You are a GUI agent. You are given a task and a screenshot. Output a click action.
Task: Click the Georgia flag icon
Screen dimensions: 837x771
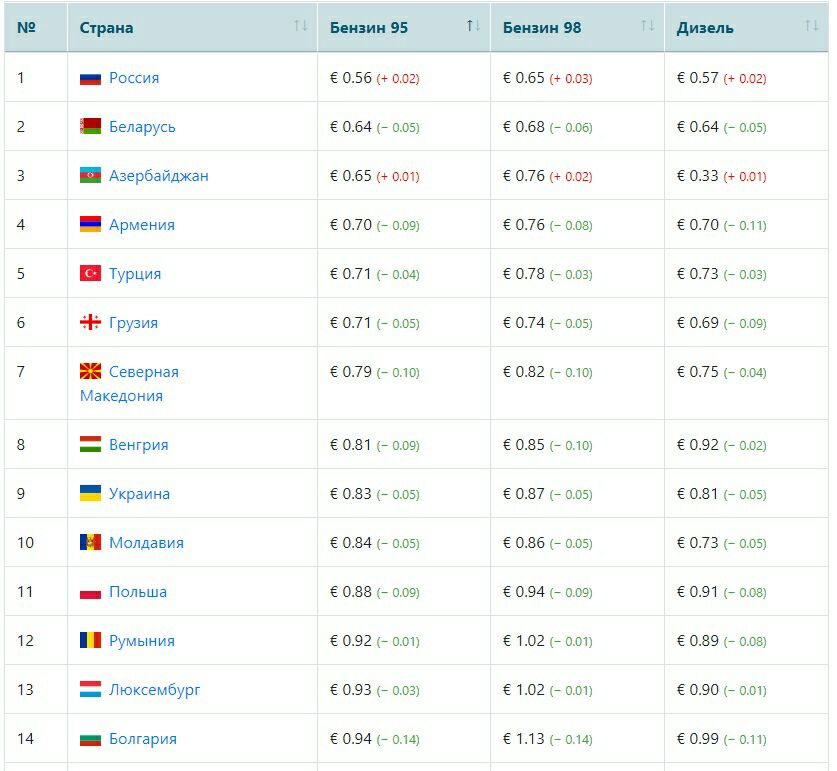(90, 323)
